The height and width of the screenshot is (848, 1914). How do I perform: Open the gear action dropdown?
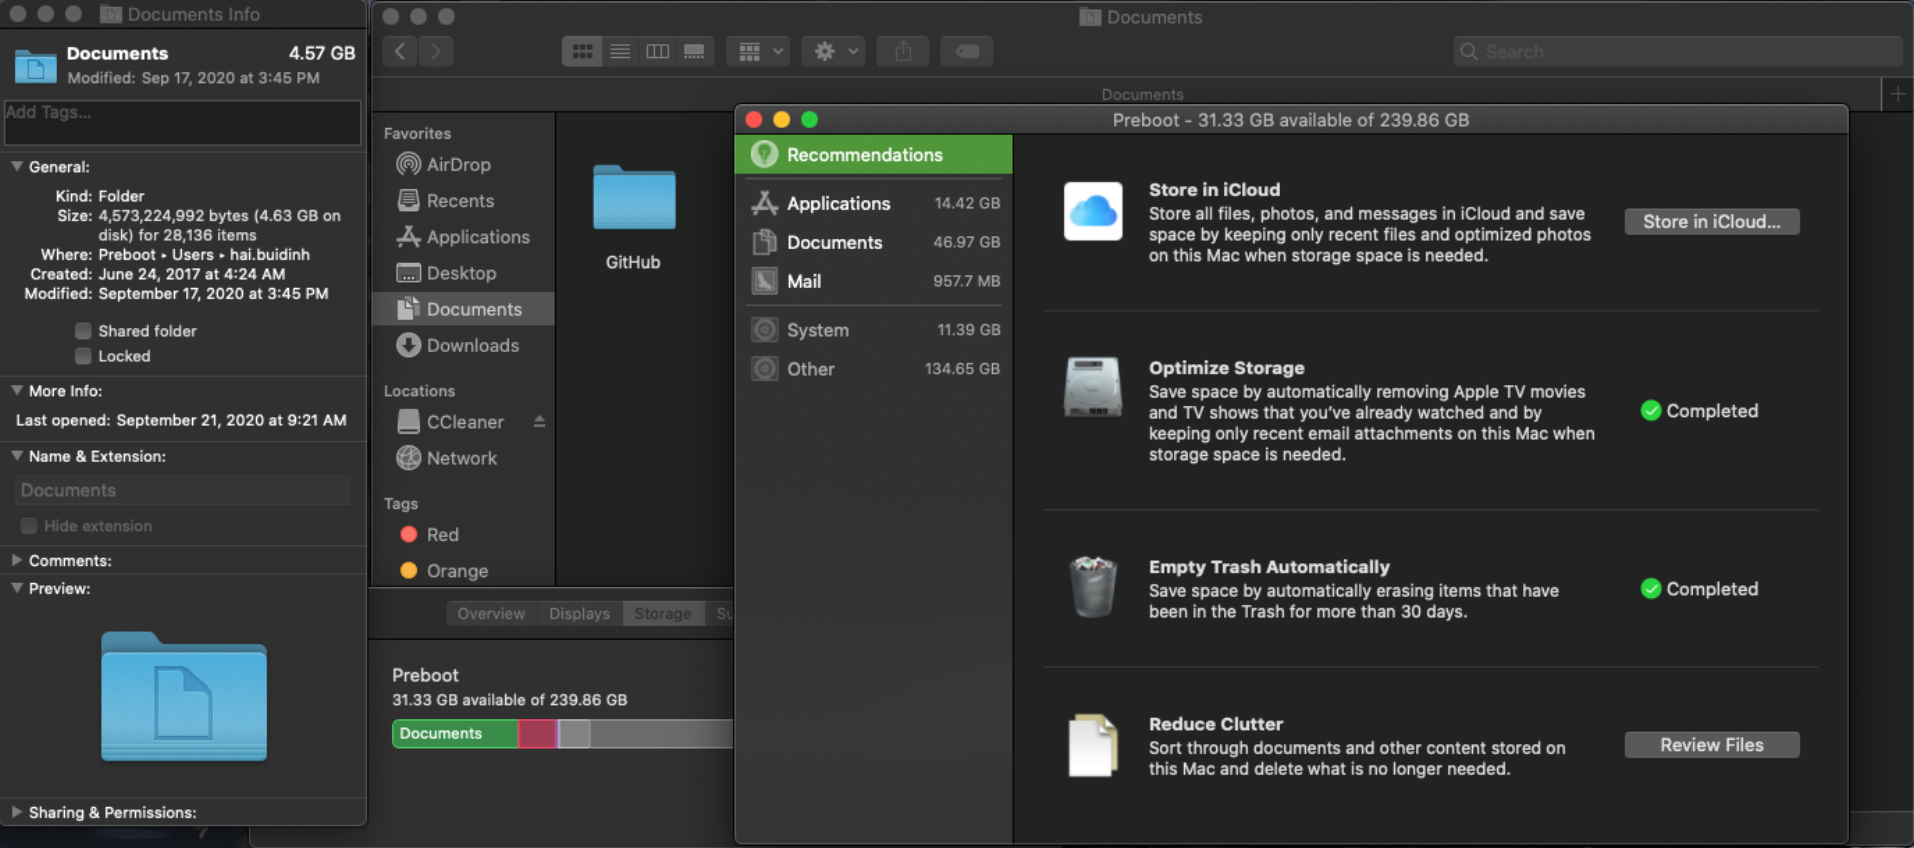(x=833, y=51)
